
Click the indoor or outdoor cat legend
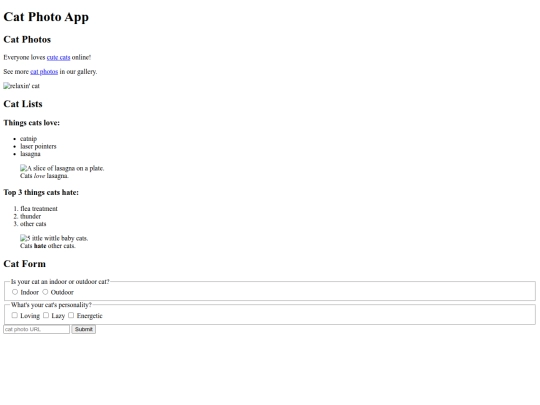click(x=60, y=281)
